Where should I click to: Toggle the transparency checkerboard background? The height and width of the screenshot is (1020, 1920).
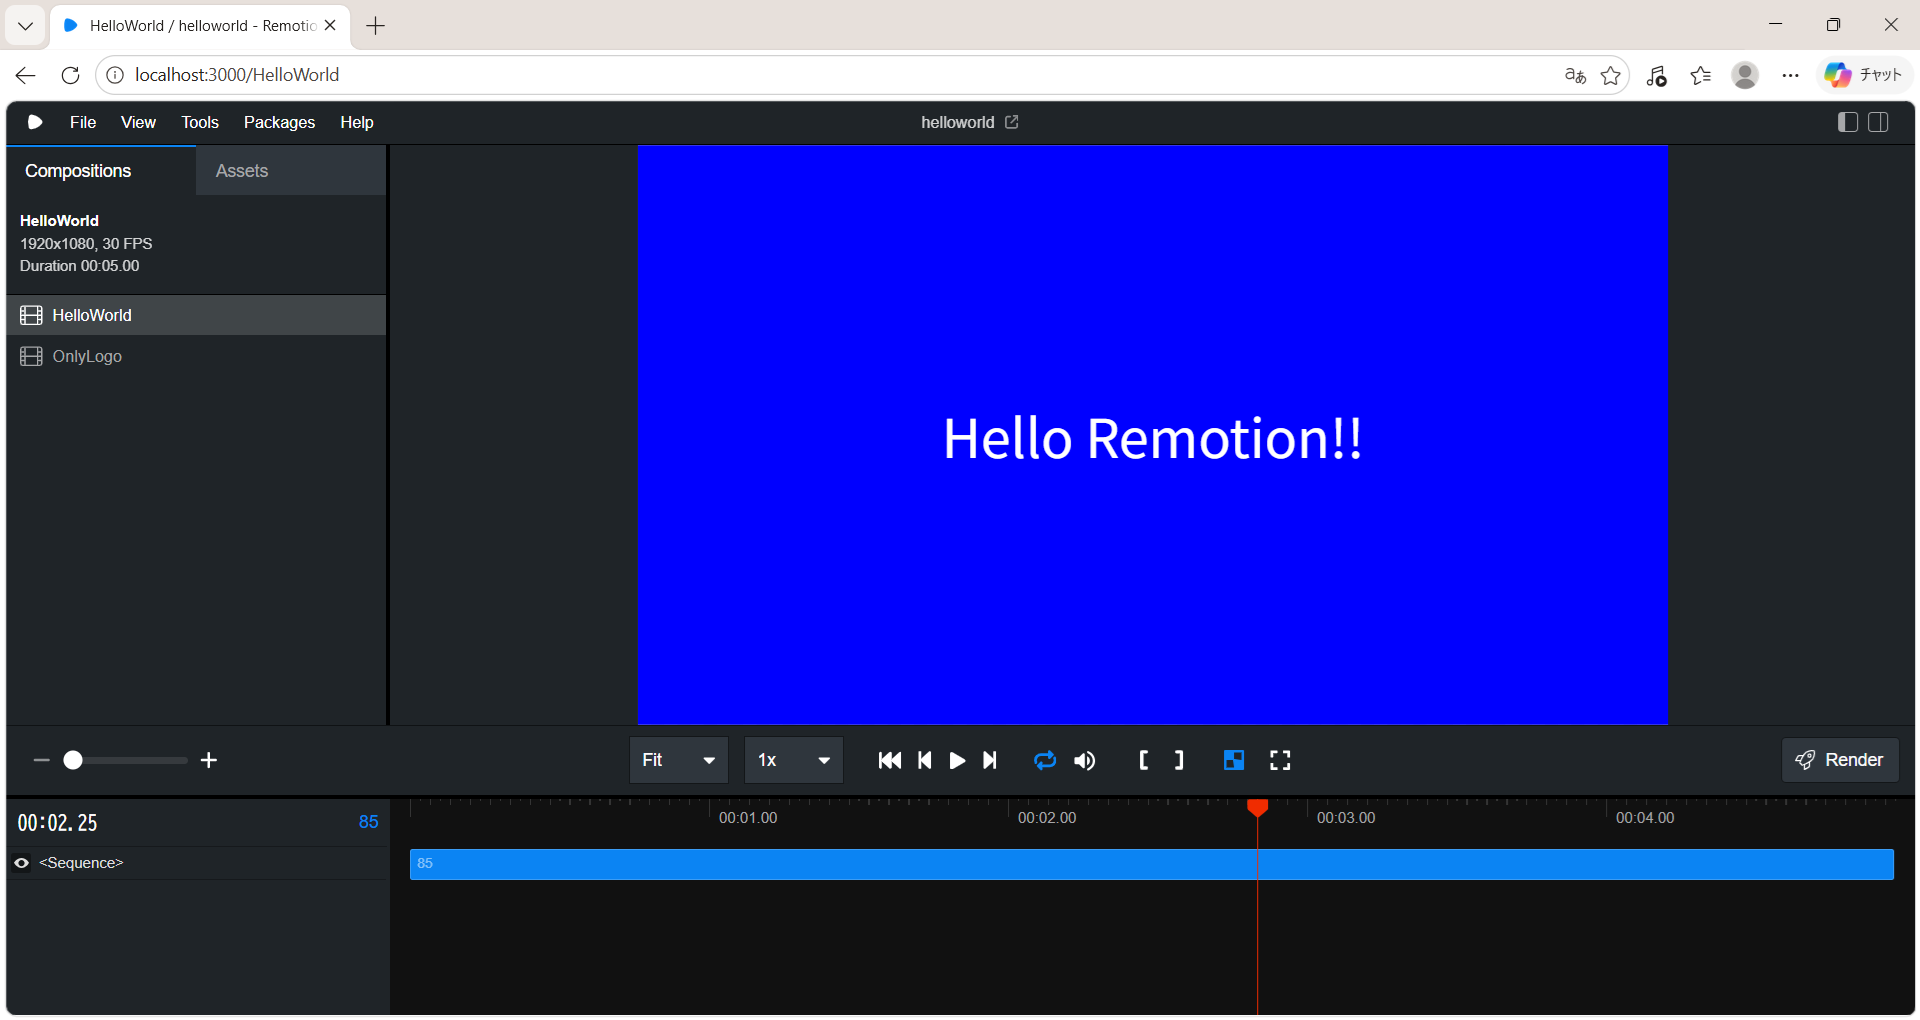tap(1234, 761)
